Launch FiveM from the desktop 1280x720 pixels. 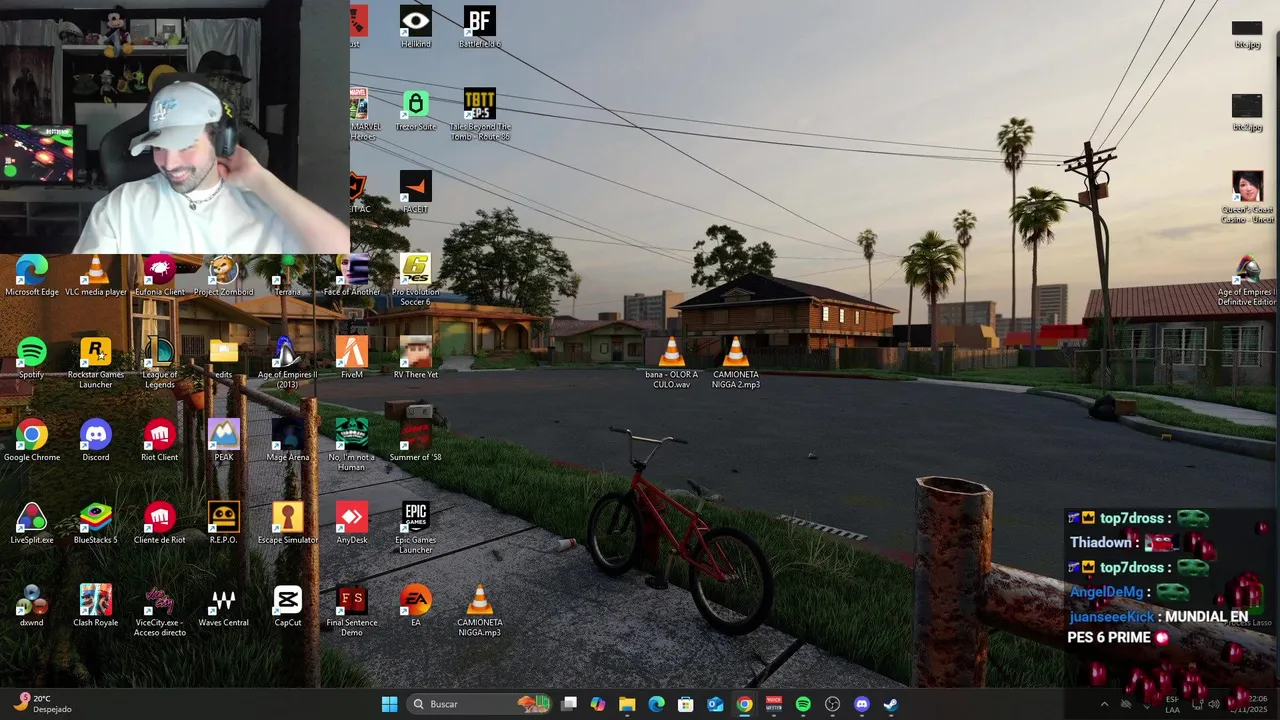click(352, 358)
